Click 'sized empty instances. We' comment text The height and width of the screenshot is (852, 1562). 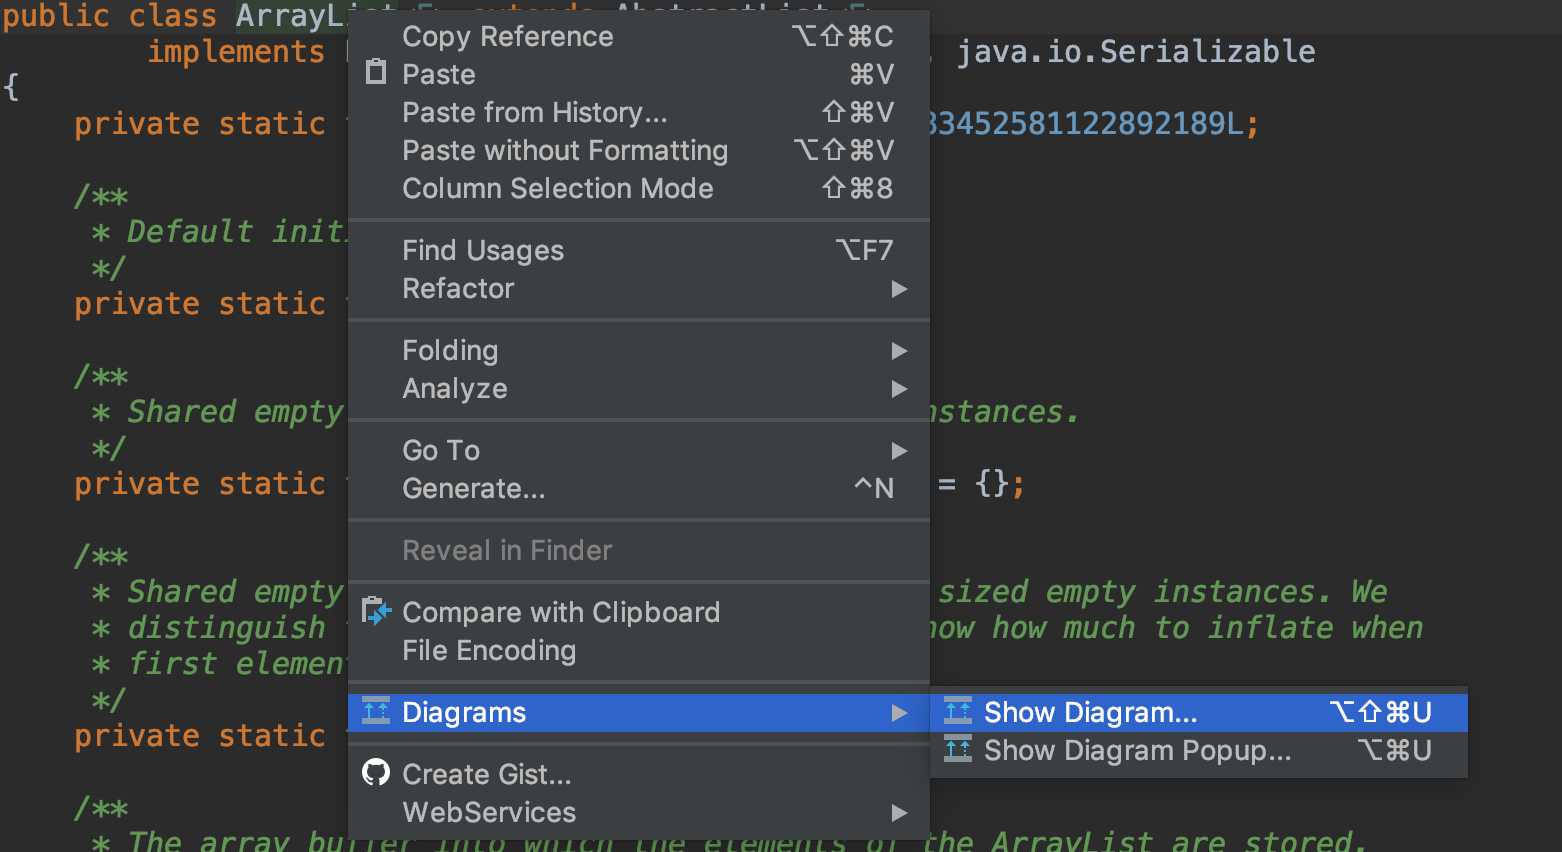click(1162, 591)
